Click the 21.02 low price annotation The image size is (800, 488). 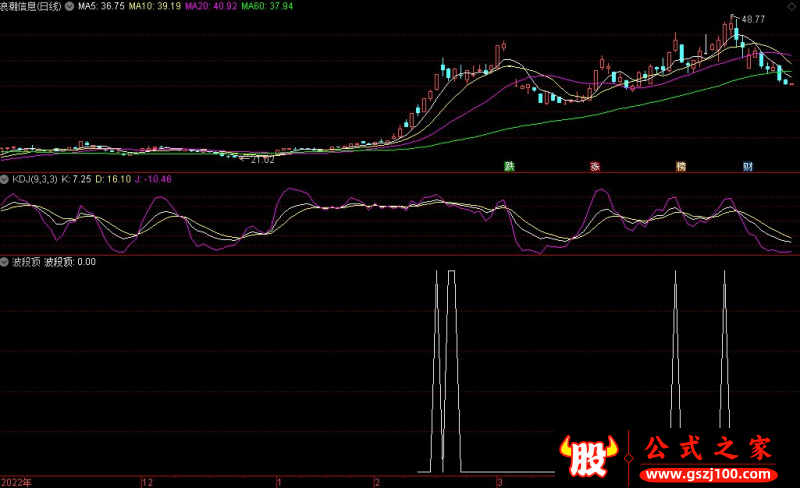pos(258,158)
